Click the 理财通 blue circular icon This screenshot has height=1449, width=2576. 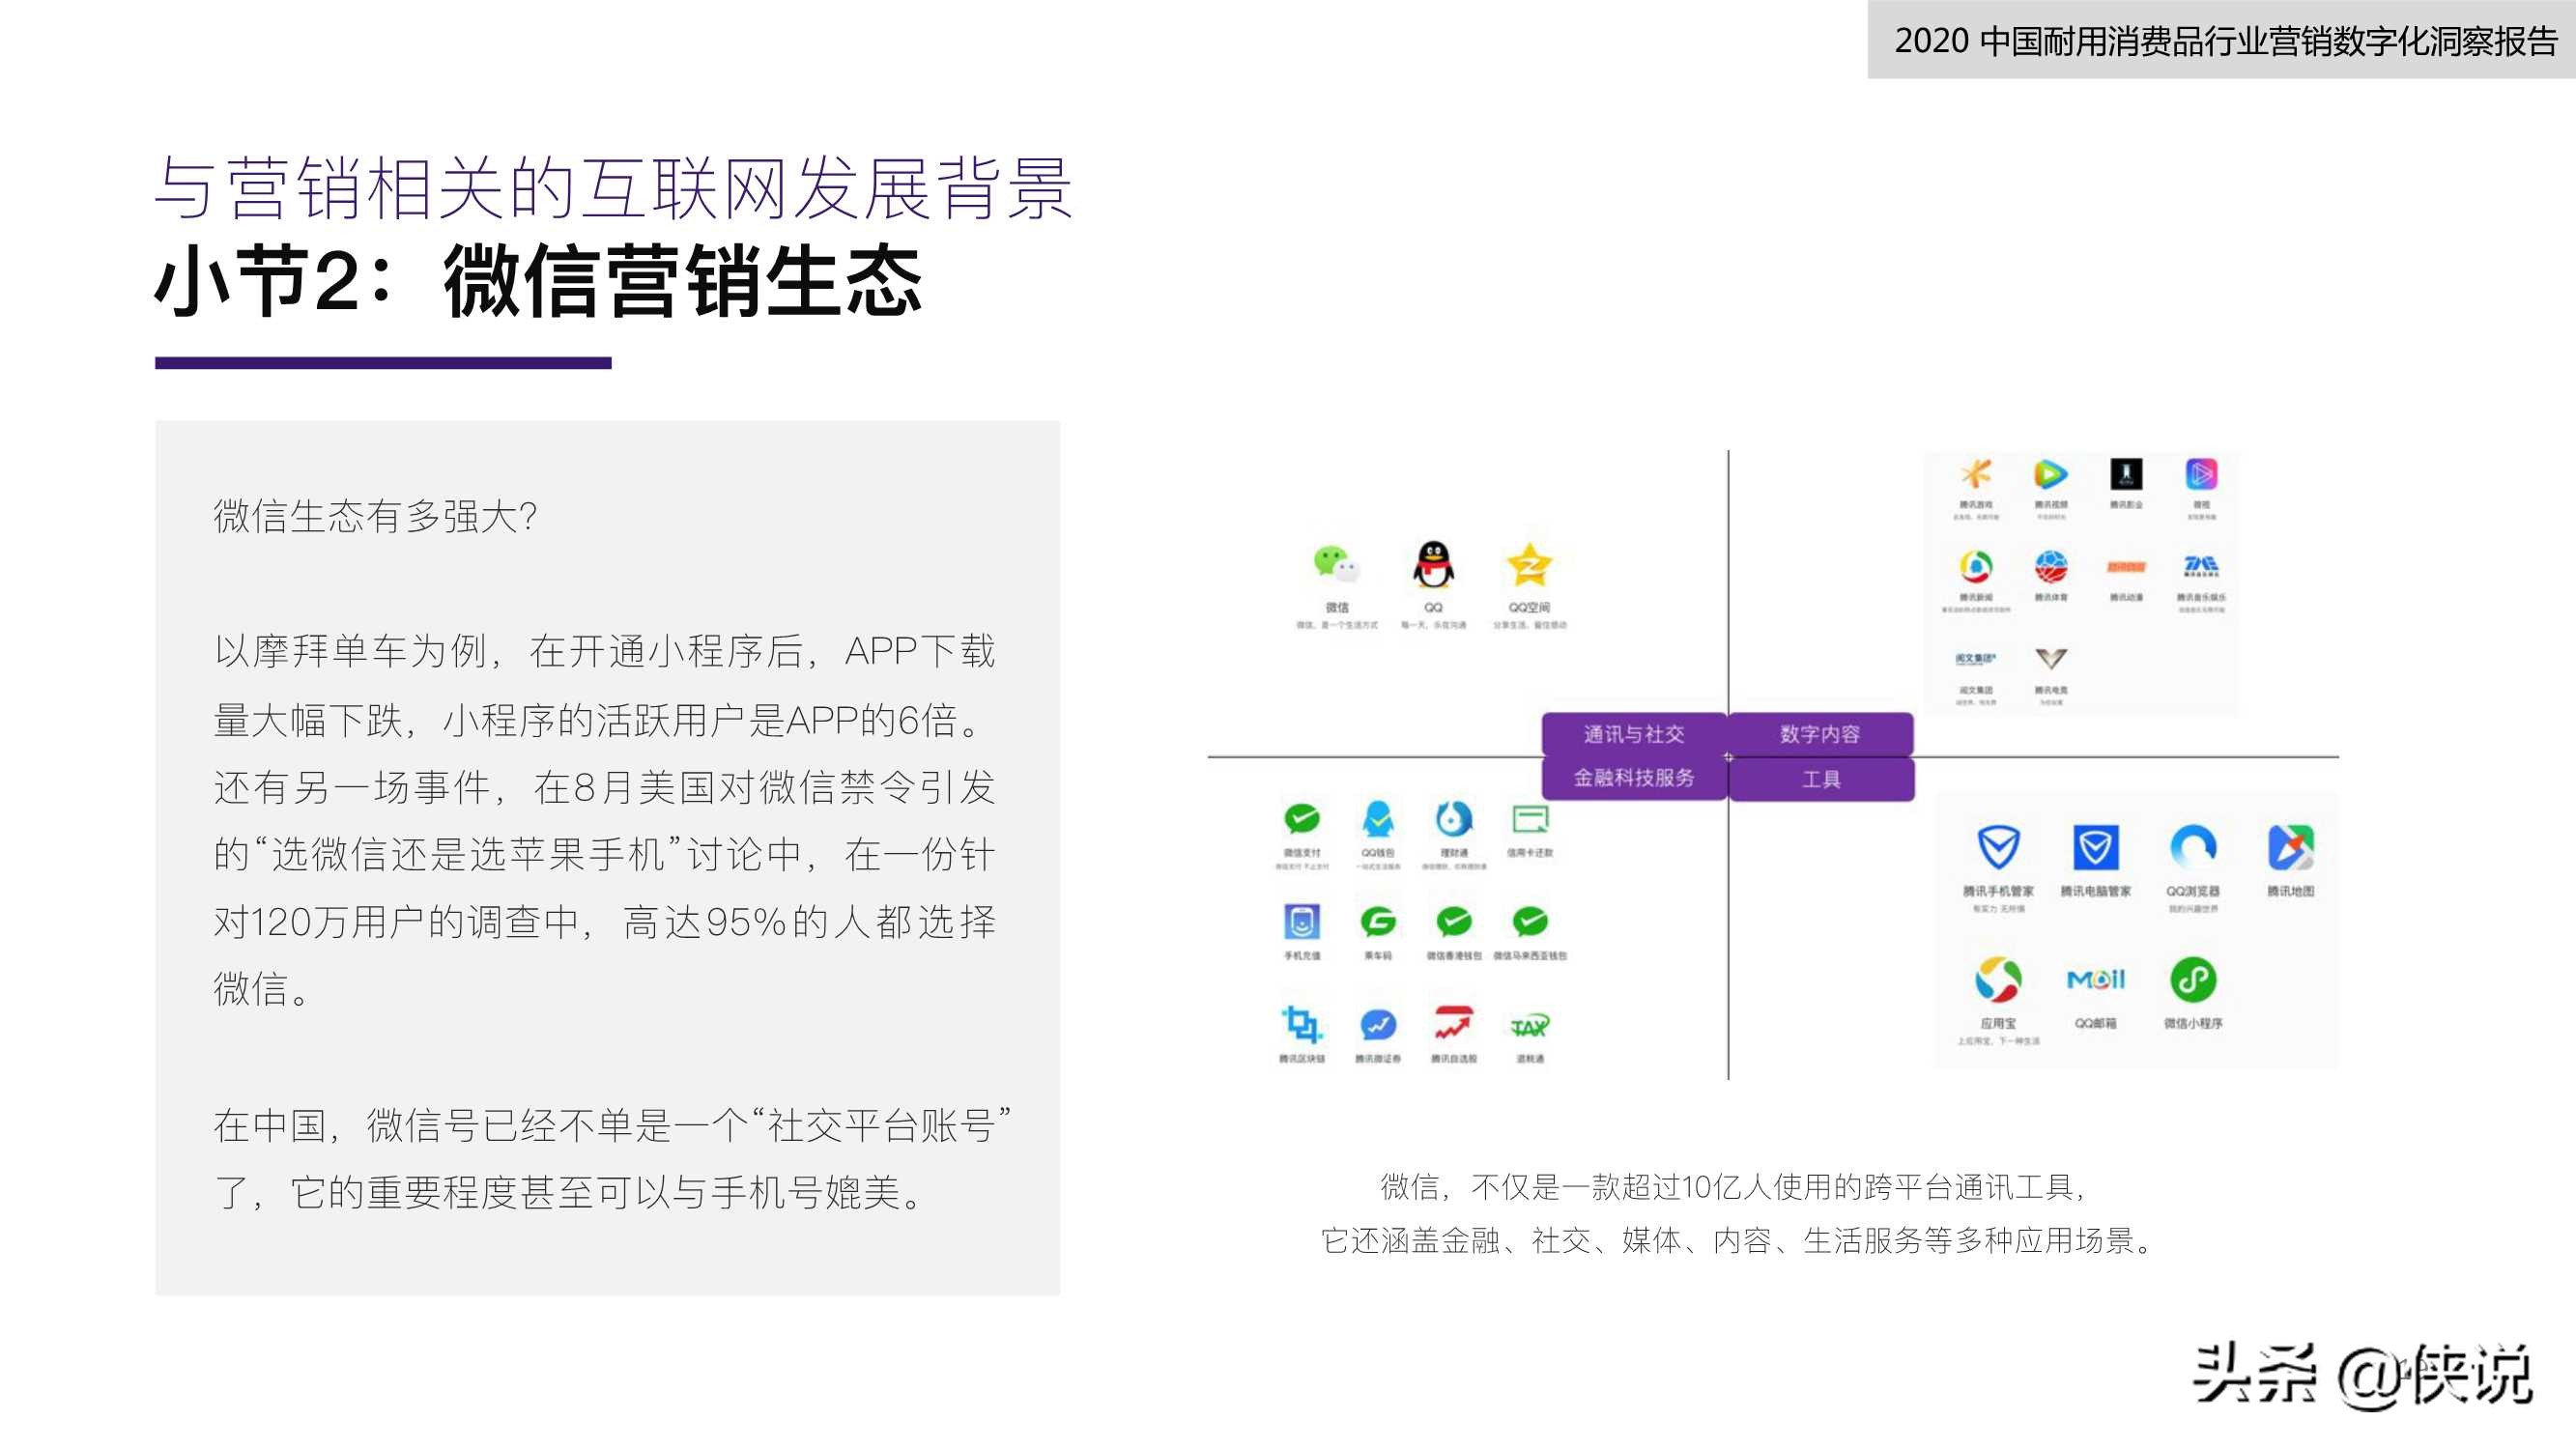pyautogui.click(x=1454, y=819)
